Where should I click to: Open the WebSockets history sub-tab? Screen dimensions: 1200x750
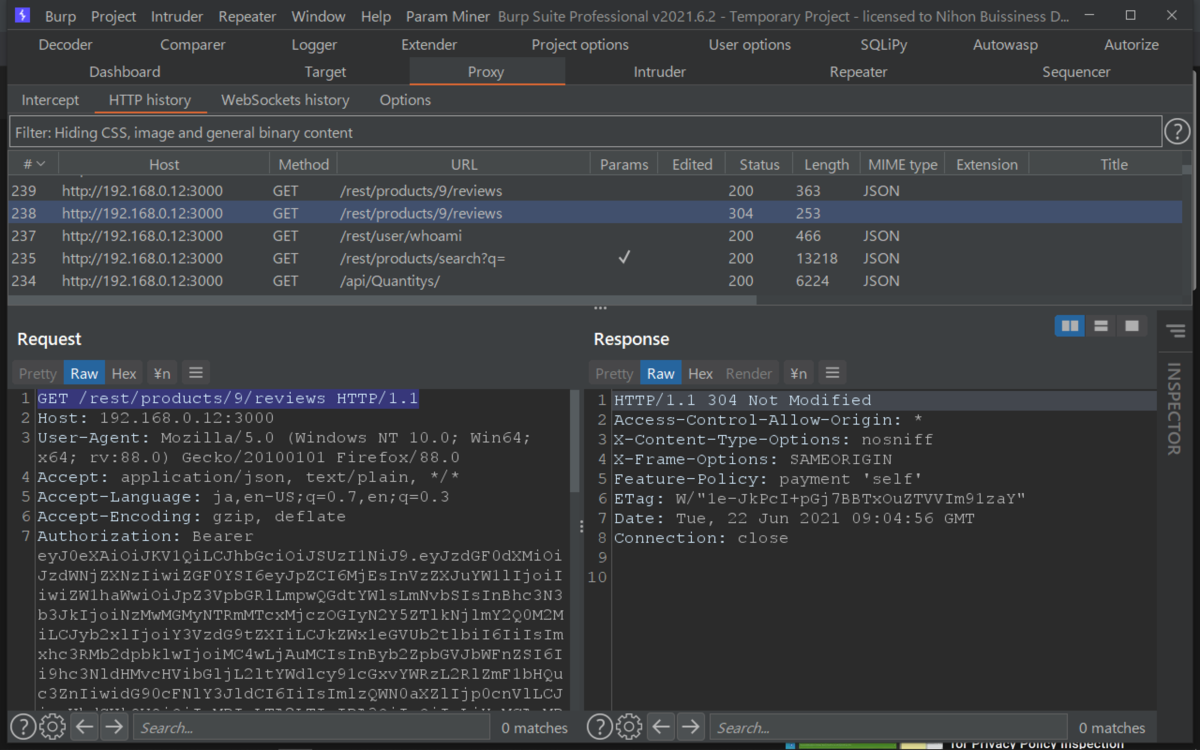tap(285, 100)
